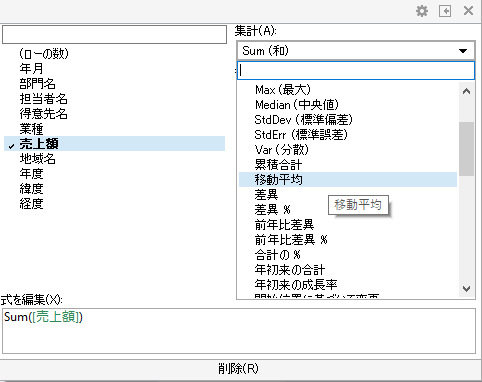Open the Sum (和) aggregation dropdown
The height and width of the screenshot is (382, 482).
[x=356, y=51]
